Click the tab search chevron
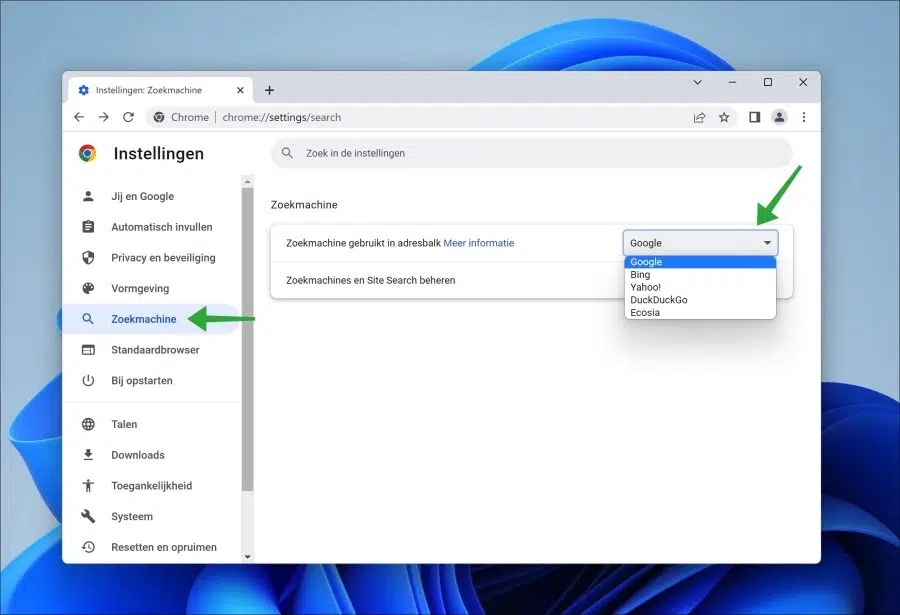900x615 pixels. [x=697, y=82]
